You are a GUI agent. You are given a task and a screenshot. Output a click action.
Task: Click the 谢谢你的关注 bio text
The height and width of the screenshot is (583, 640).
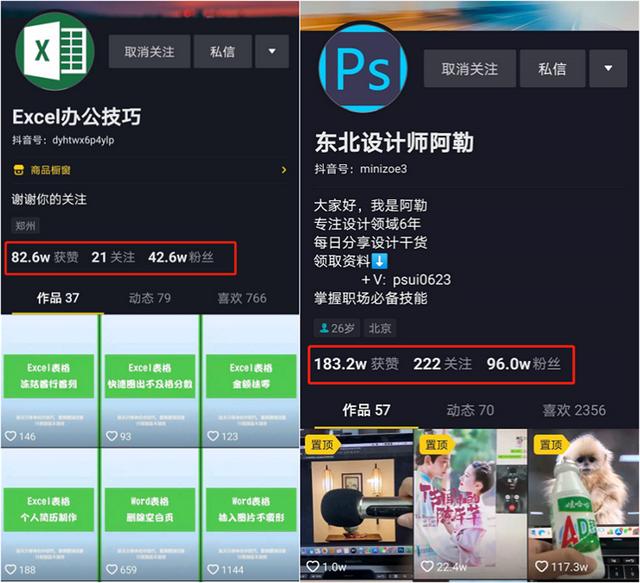pos(49,200)
